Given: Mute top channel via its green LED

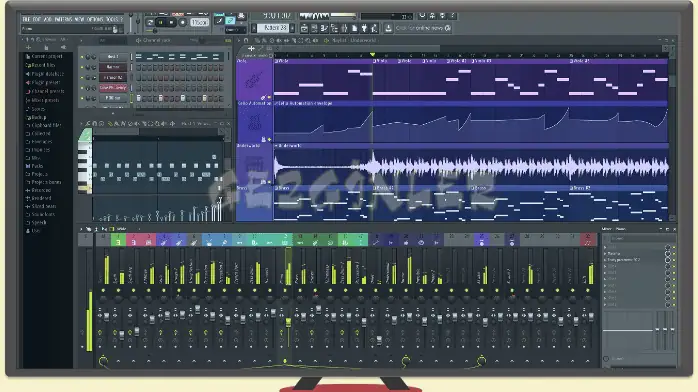Looking at the screenshot, I should pos(82,57).
